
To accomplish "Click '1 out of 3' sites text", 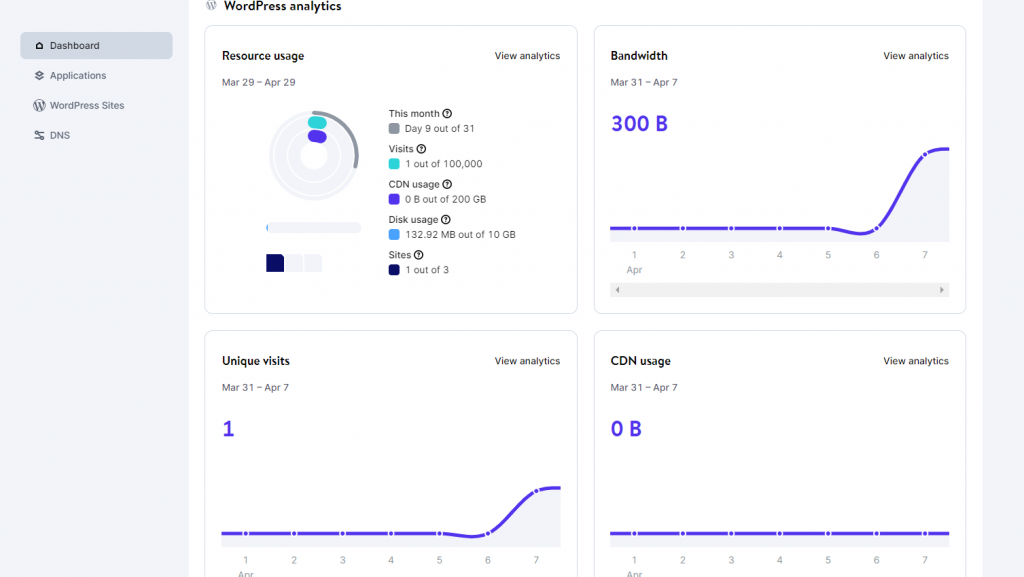I will click(427, 270).
